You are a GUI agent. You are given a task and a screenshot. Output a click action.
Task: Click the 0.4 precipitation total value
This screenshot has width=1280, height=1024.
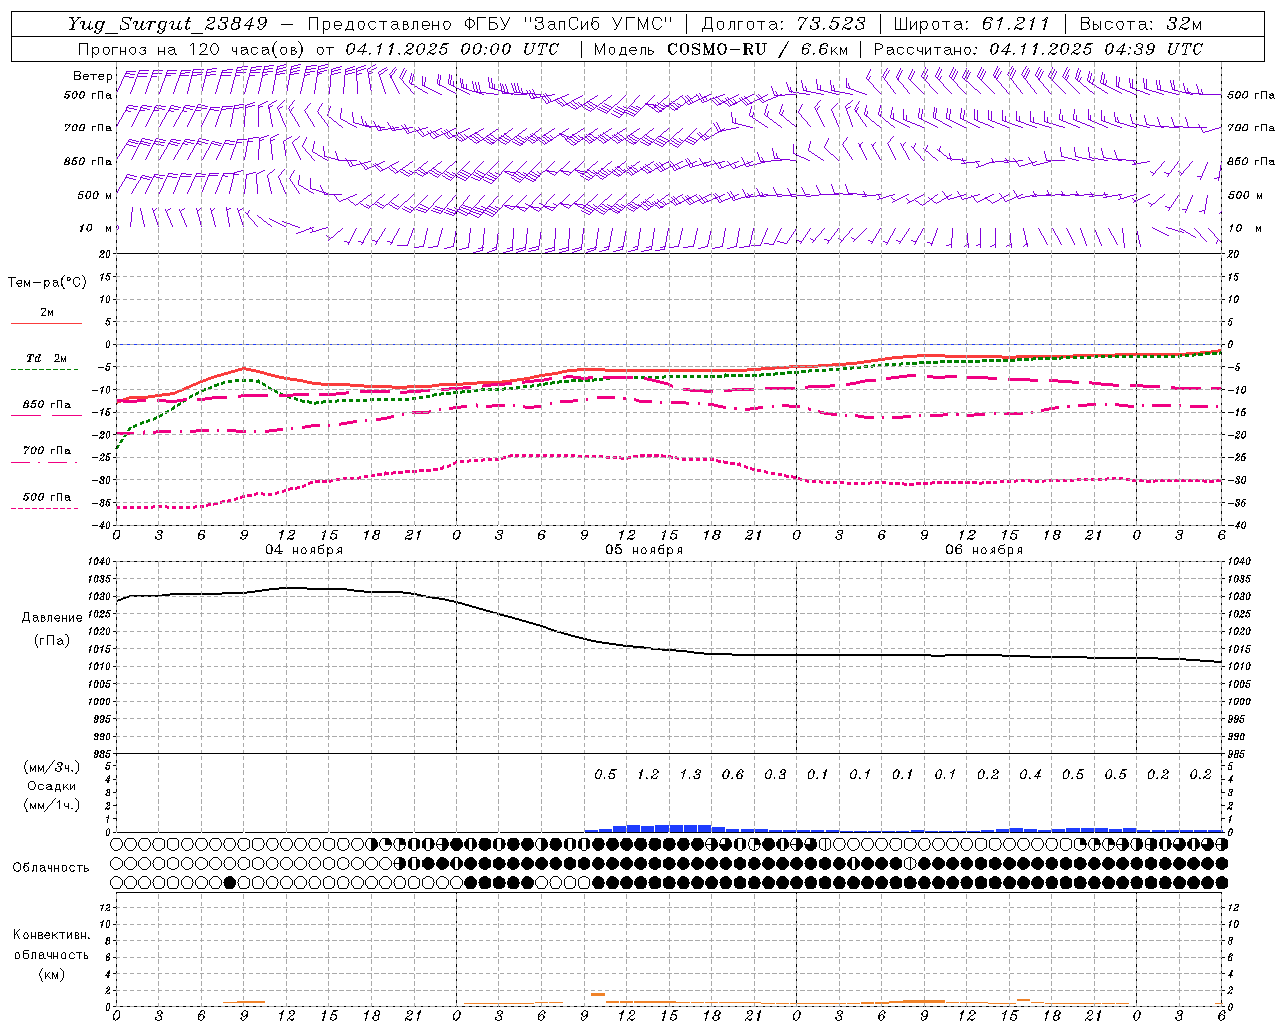(1030, 774)
